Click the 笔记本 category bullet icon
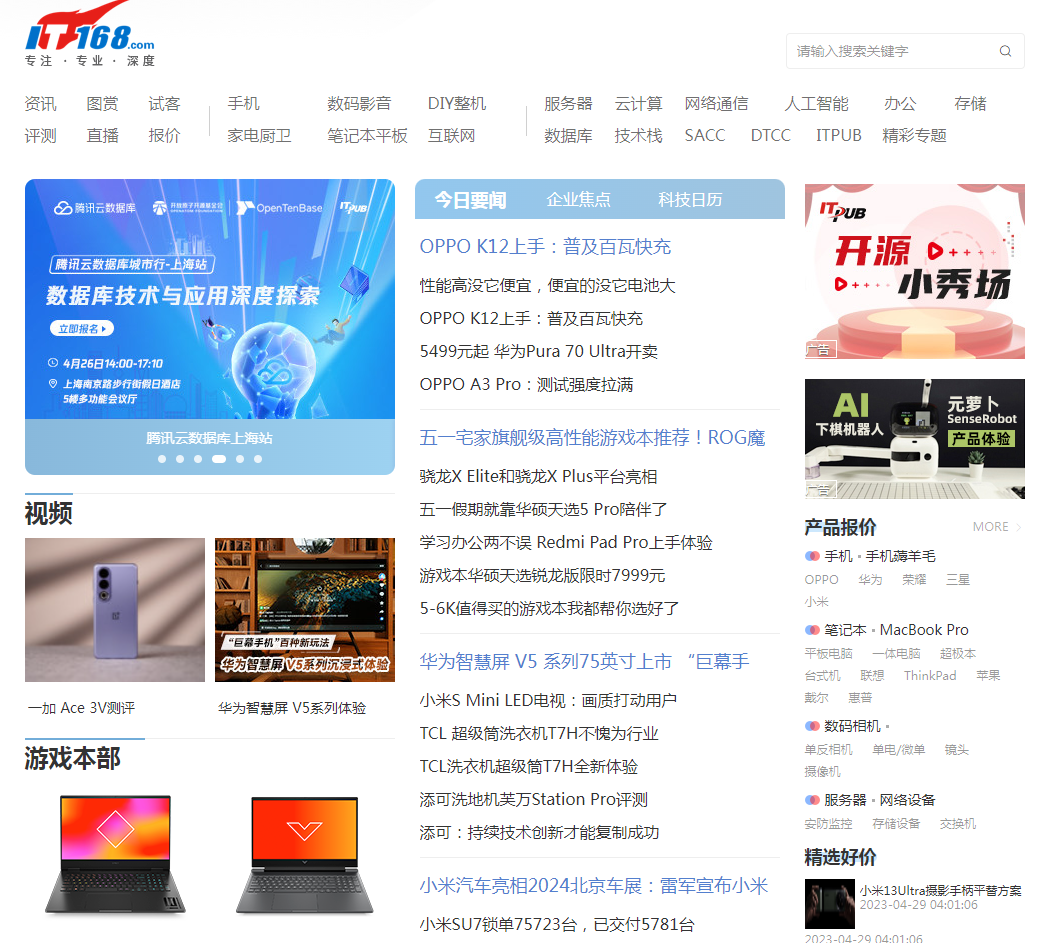 812,630
